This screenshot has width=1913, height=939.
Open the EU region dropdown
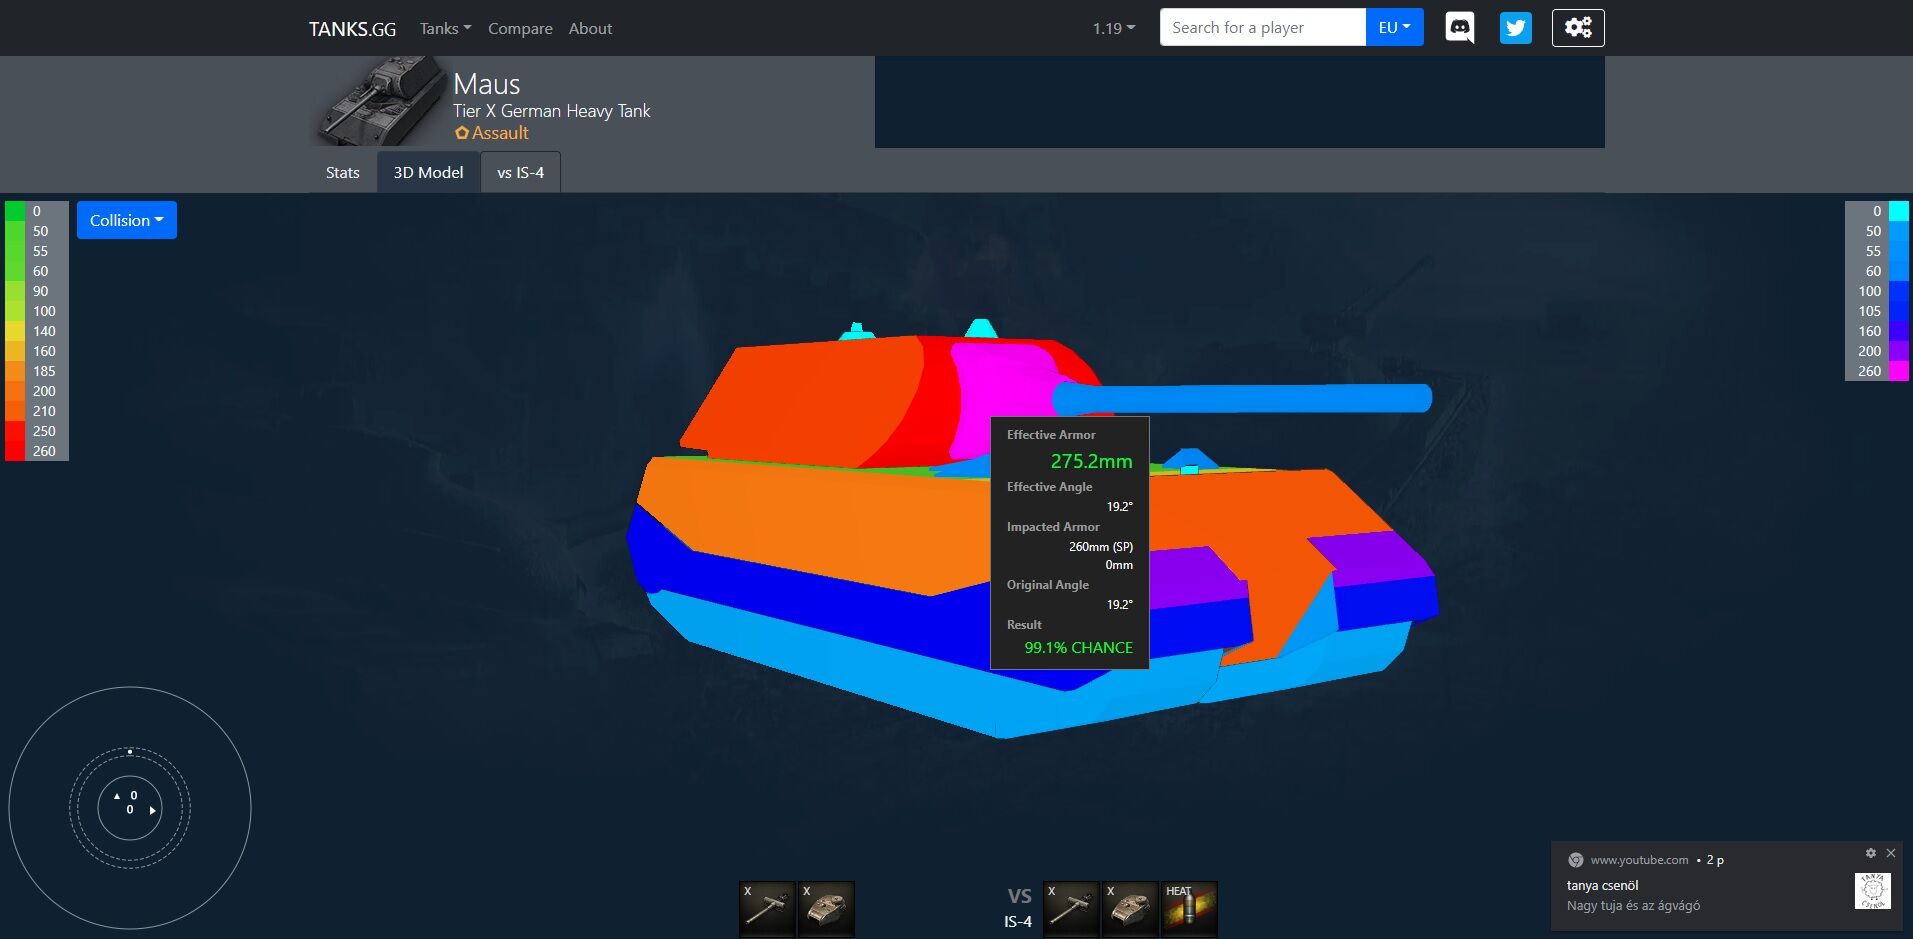coord(1394,28)
